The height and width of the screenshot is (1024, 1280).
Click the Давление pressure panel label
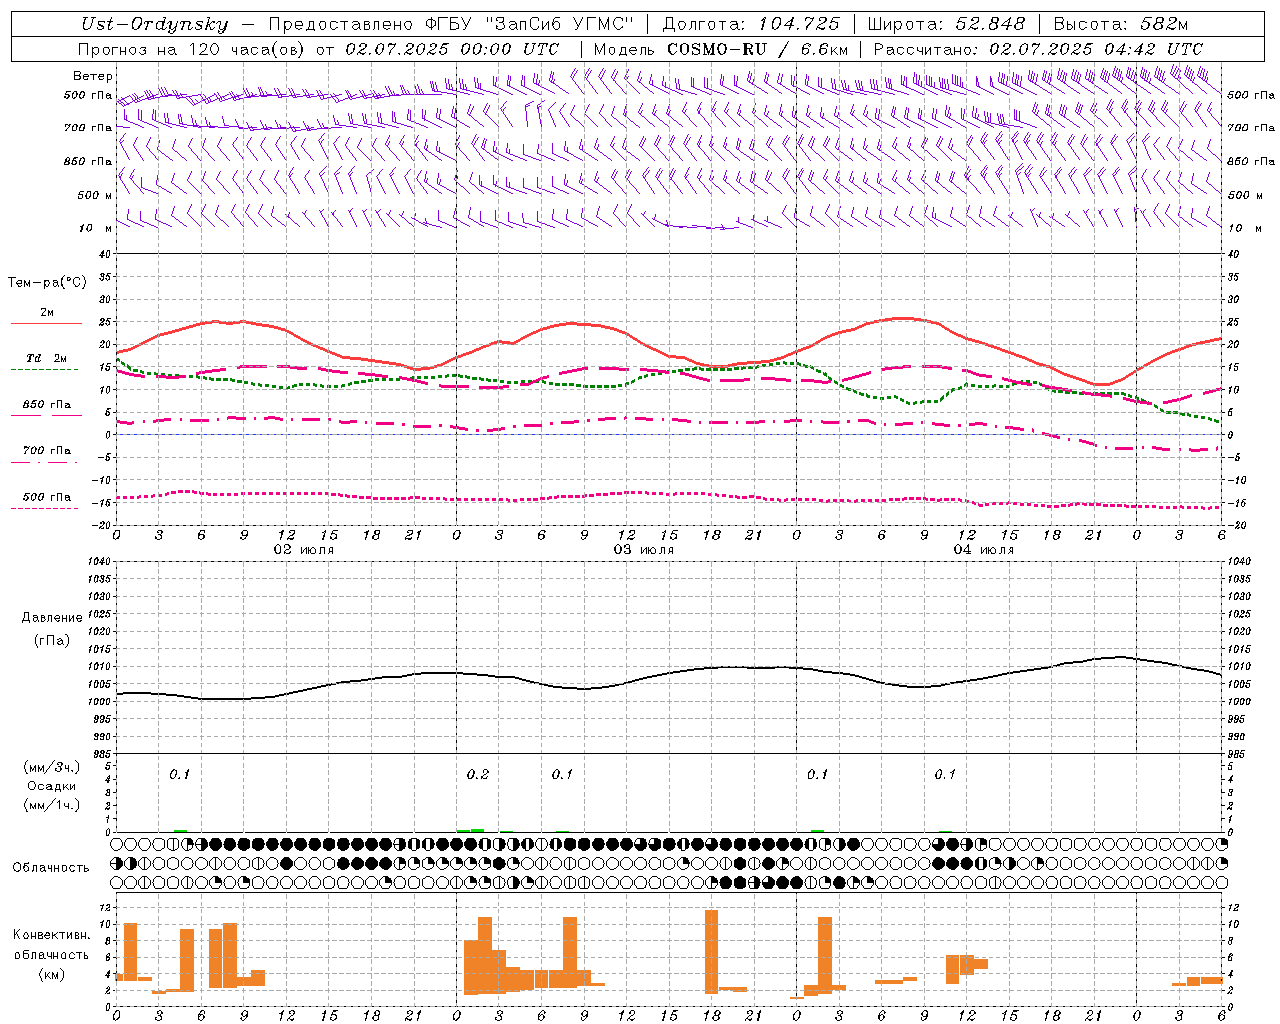click(52, 618)
